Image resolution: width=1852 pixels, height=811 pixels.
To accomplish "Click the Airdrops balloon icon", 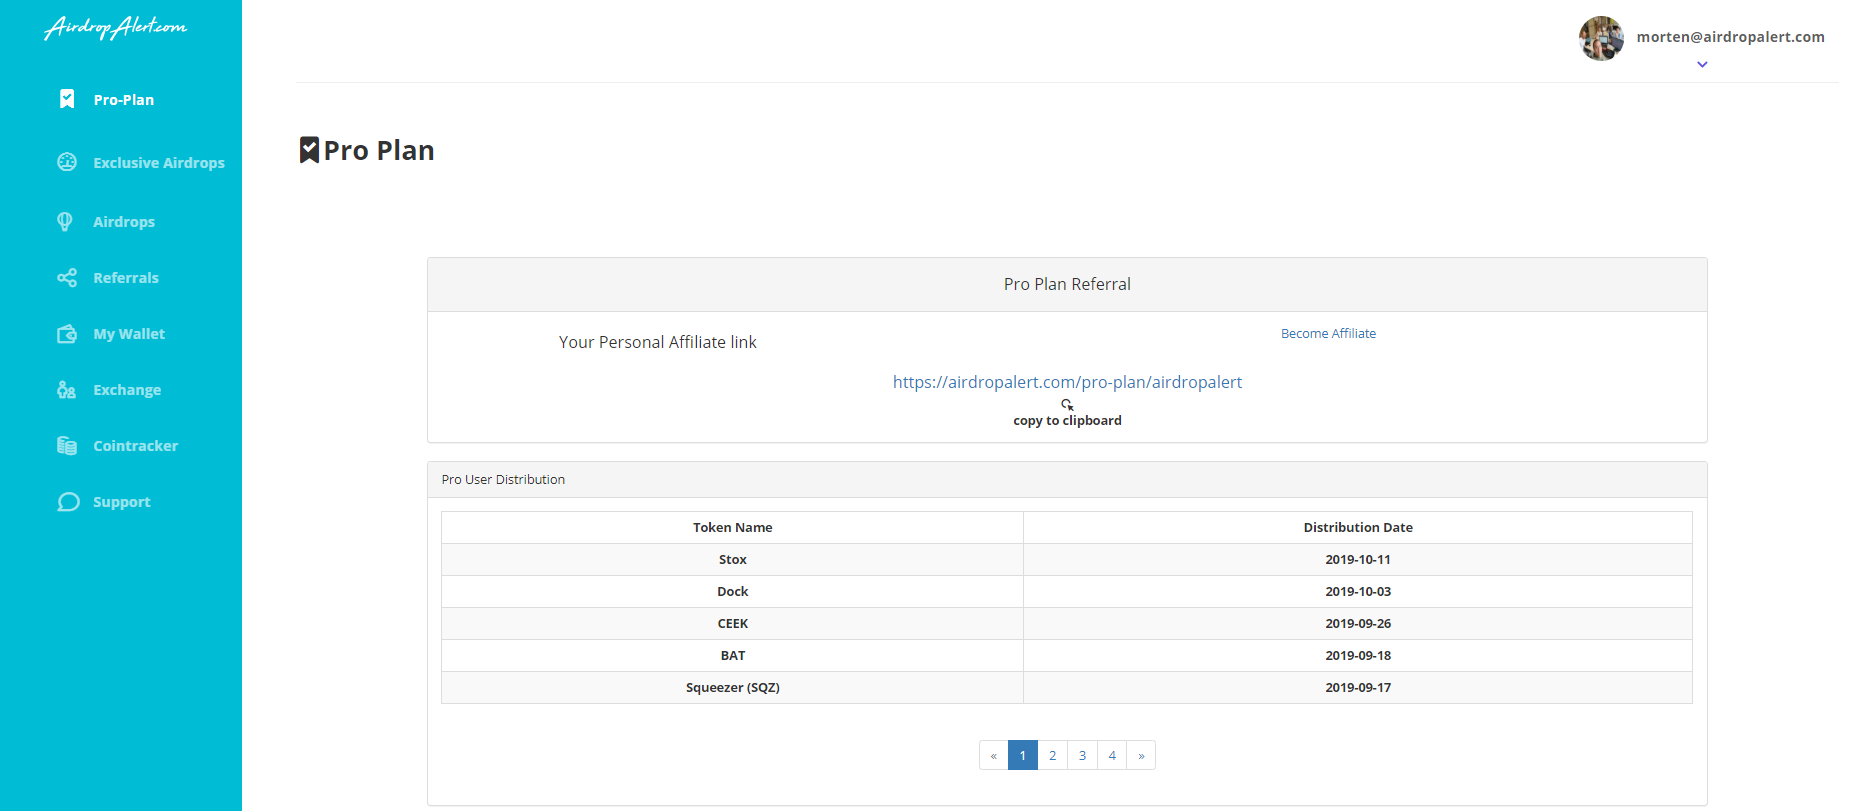I will (x=65, y=222).
